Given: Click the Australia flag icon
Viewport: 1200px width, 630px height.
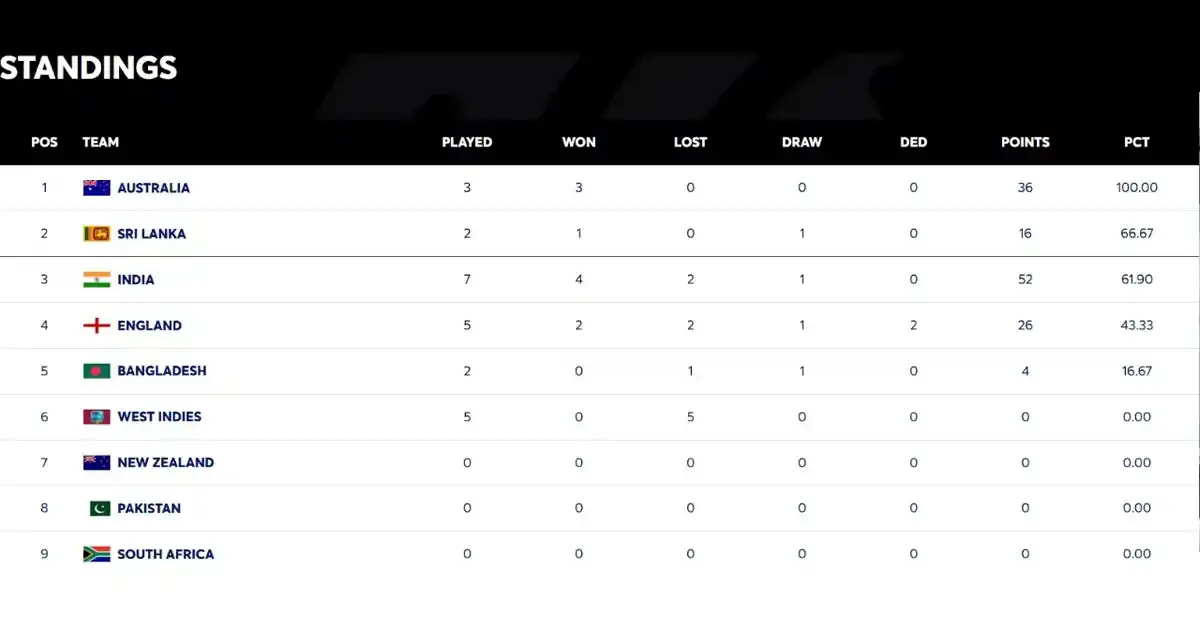Looking at the screenshot, I should 96,188.
